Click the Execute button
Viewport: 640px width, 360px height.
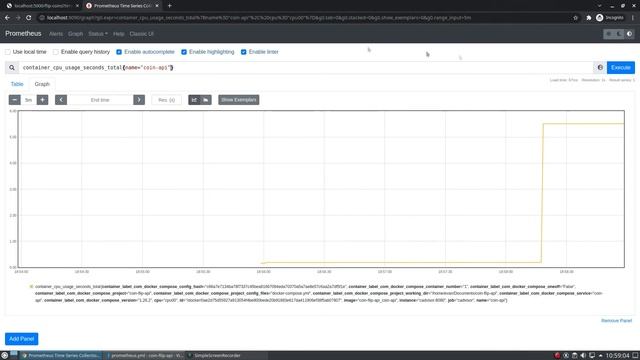point(621,68)
